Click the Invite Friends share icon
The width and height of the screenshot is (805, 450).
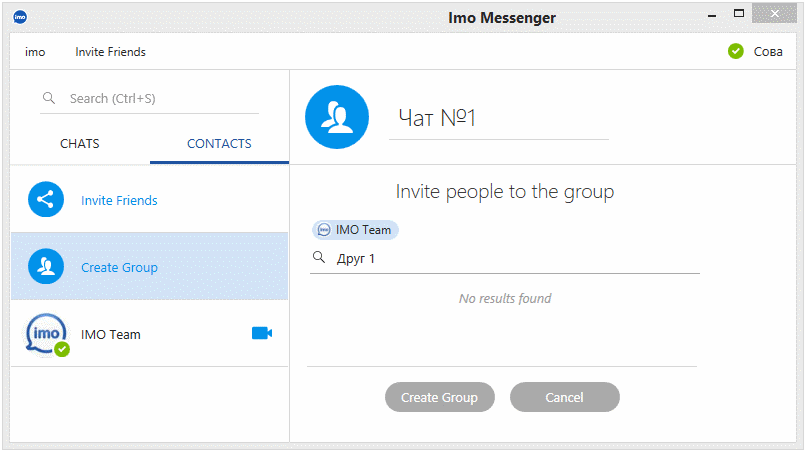(46, 200)
